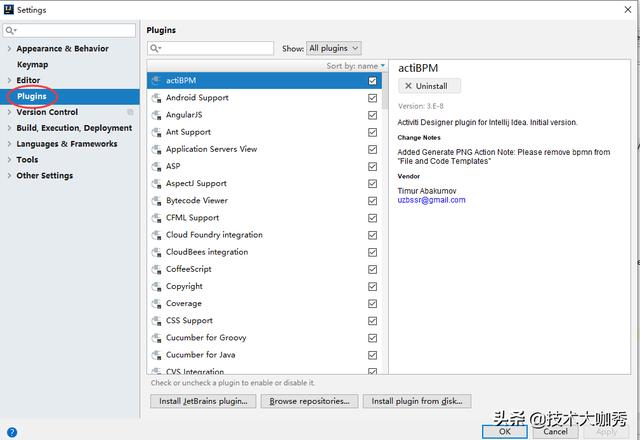Screen dimensions: 640x440
Task: Confirm settings with the OK button
Action: 504,431
